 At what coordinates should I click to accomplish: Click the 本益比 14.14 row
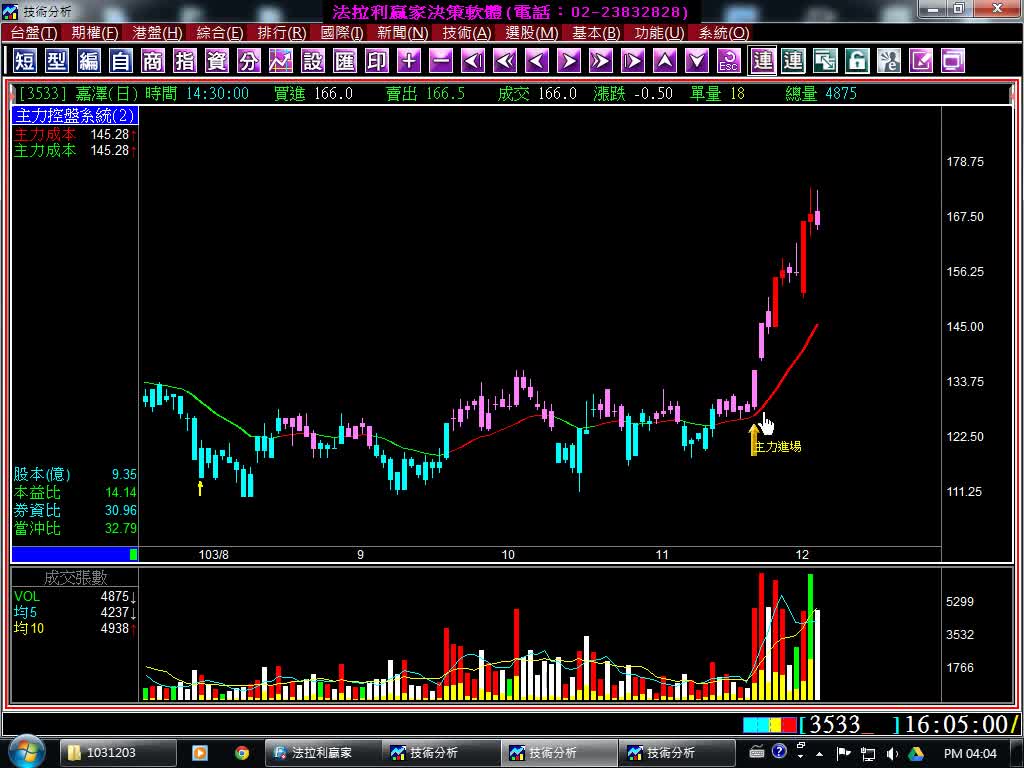(74, 492)
